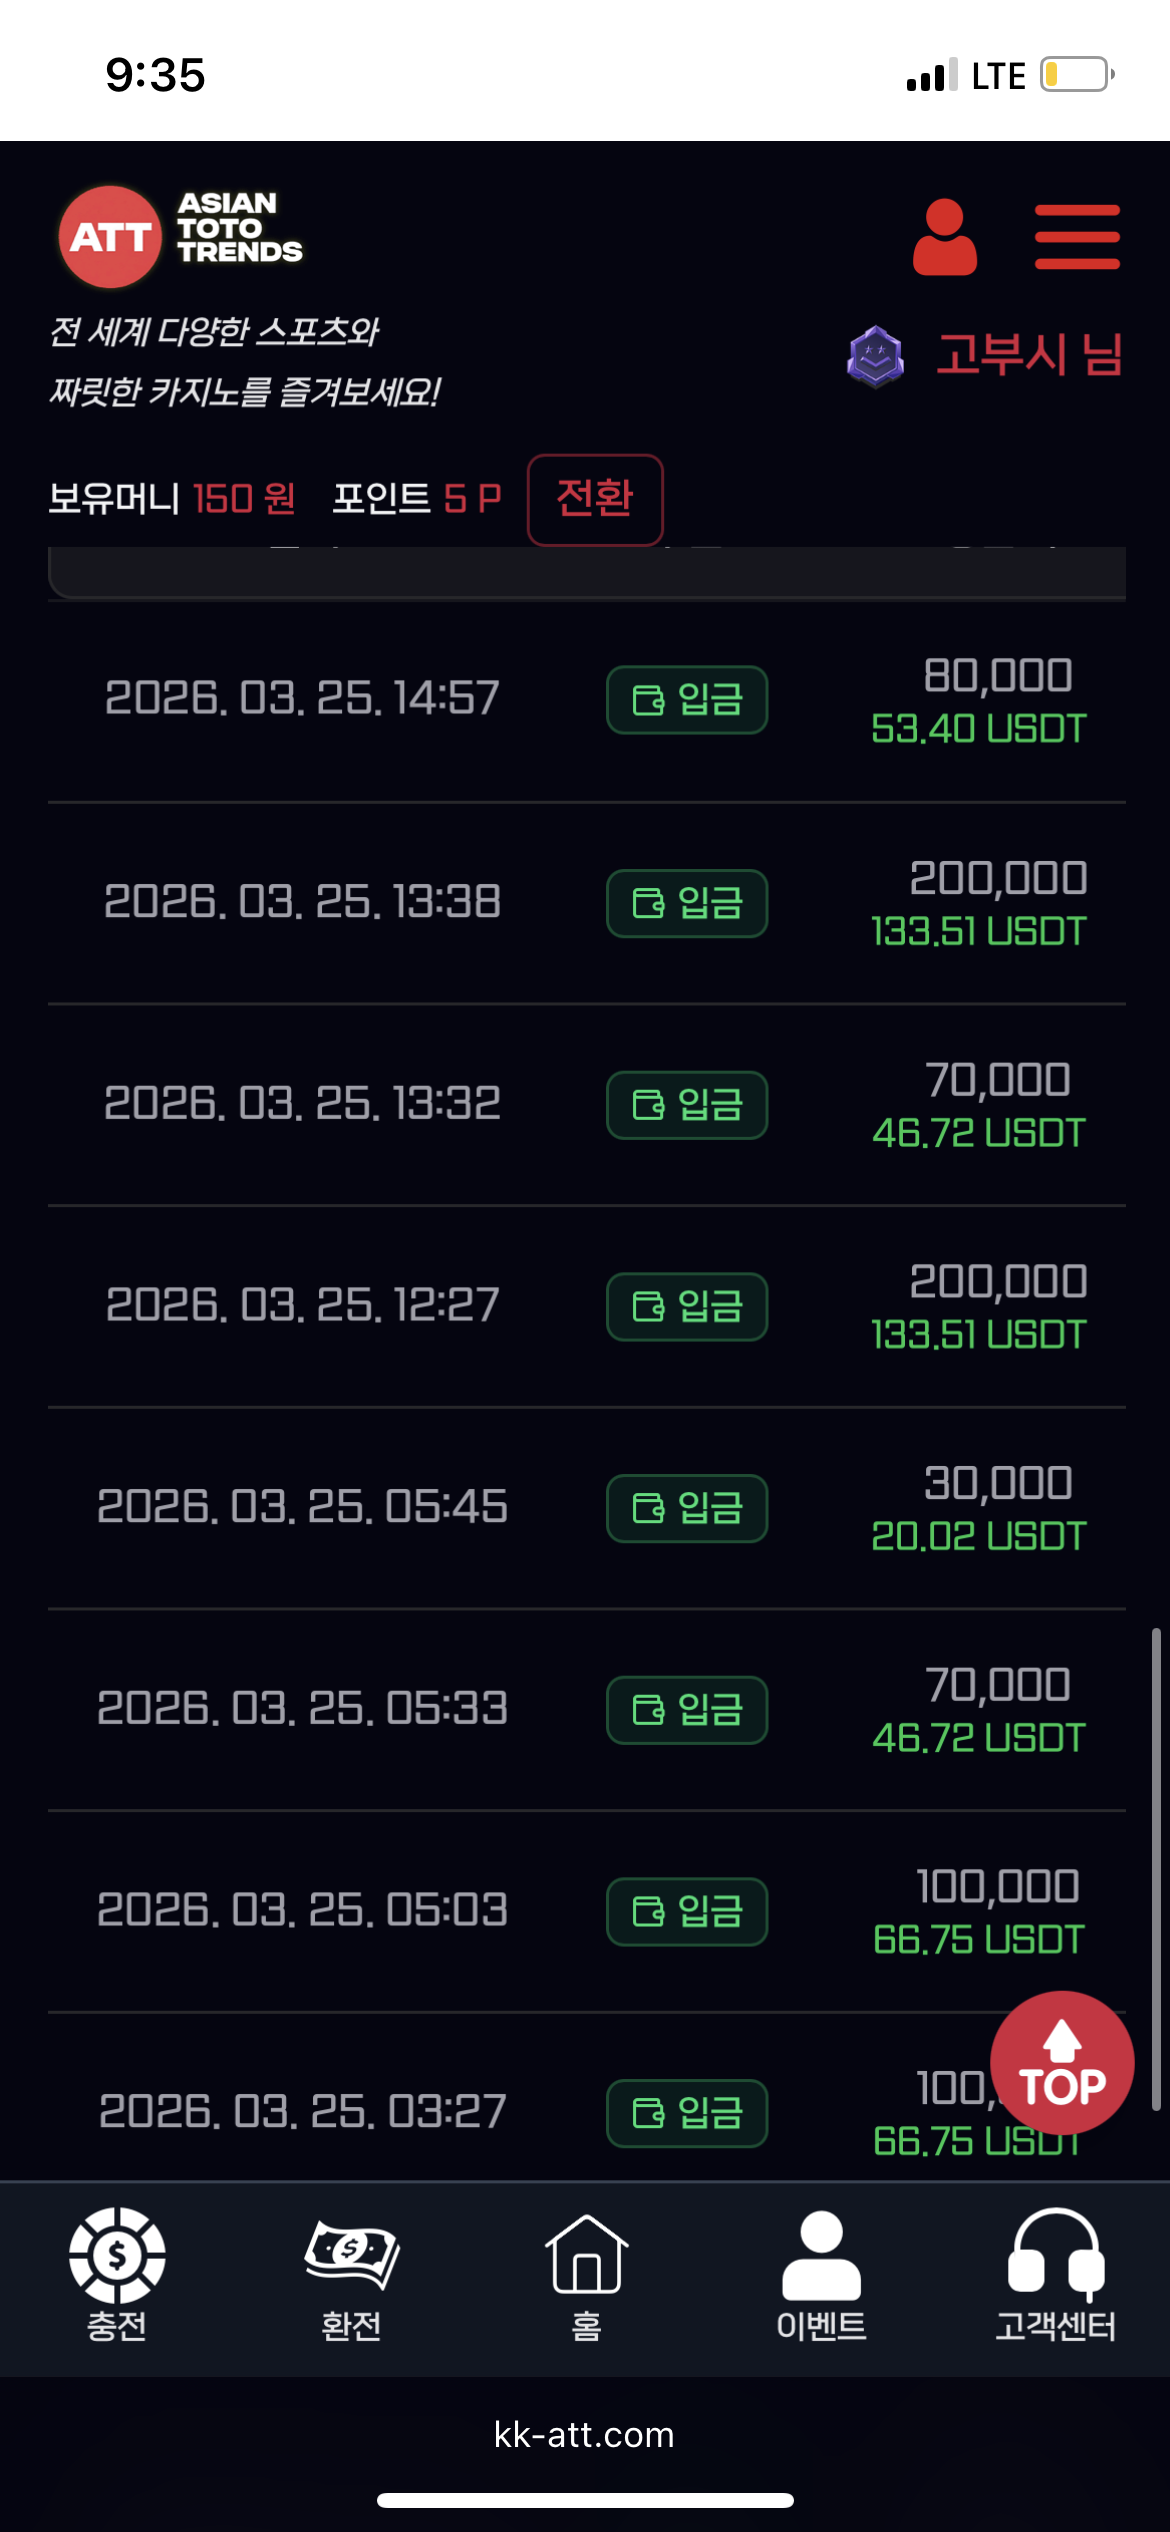Tap the purple member level badge
Image resolution: width=1170 pixels, height=2532 pixels.
(875, 356)
